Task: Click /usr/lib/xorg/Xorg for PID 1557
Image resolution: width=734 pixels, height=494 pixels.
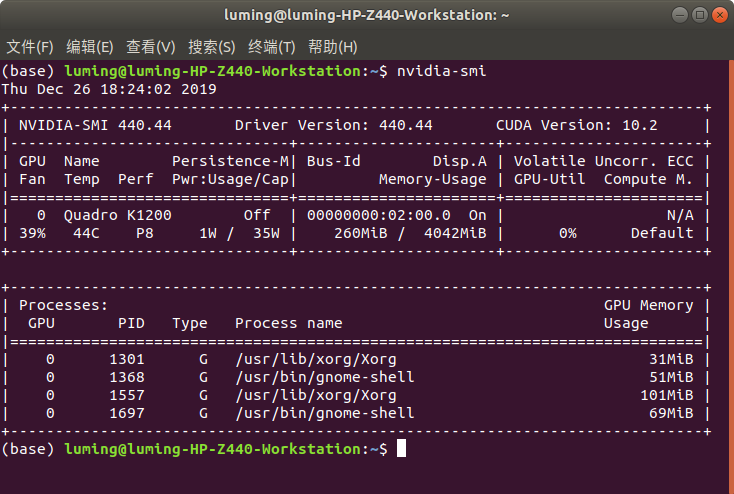Action: point(316,395)
